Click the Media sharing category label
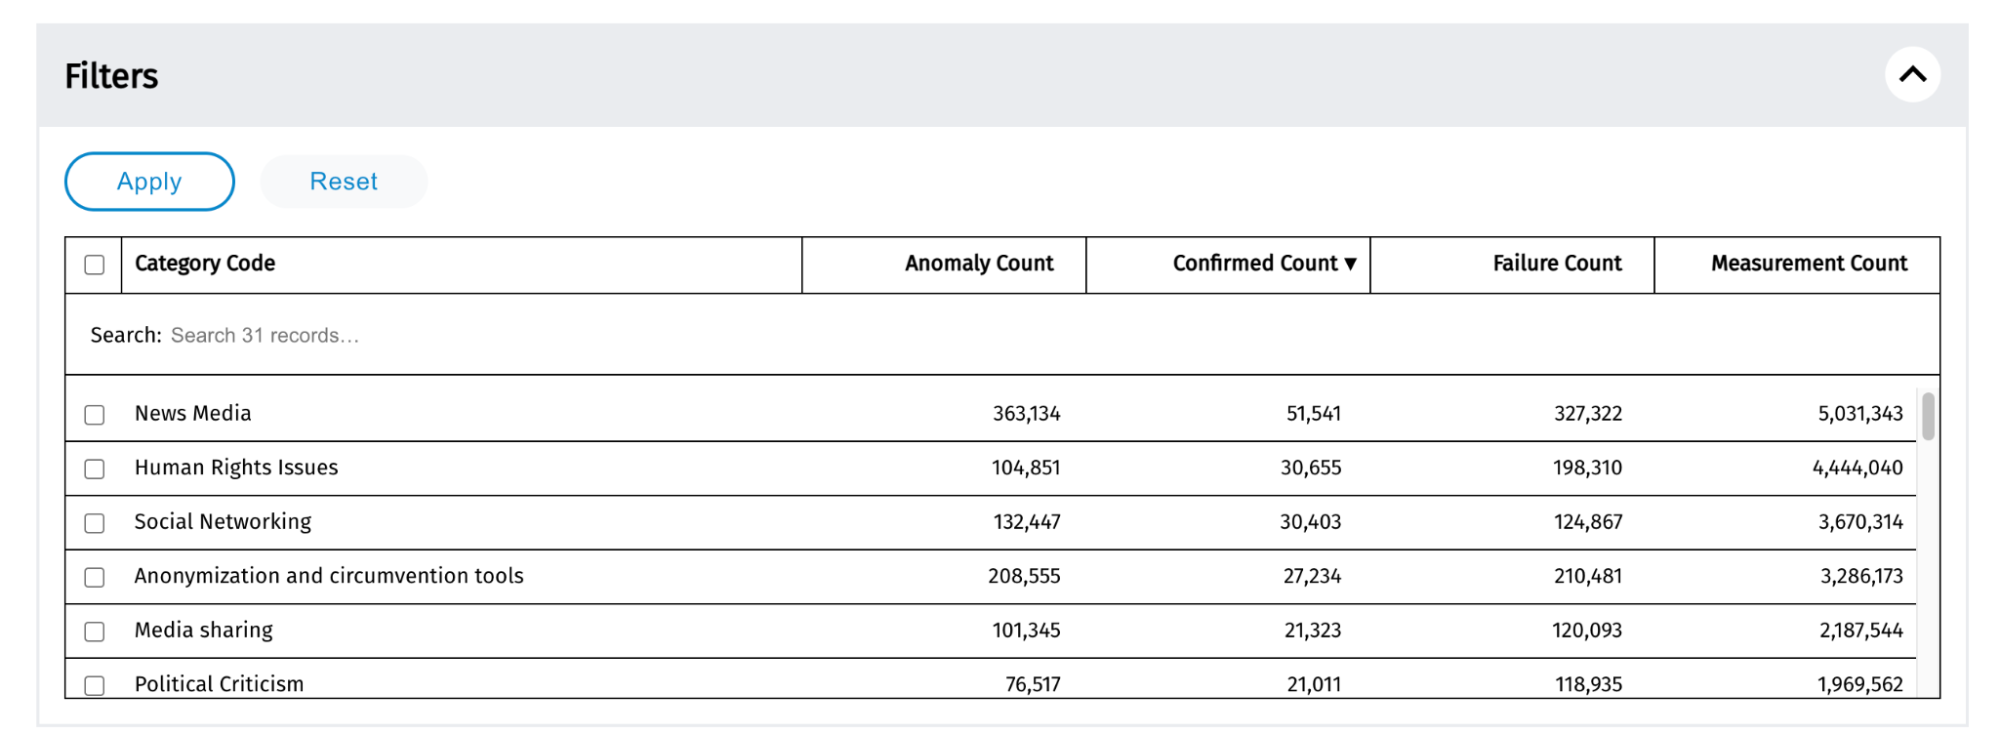Screen dimensions: 1999x747 (204, 630)
